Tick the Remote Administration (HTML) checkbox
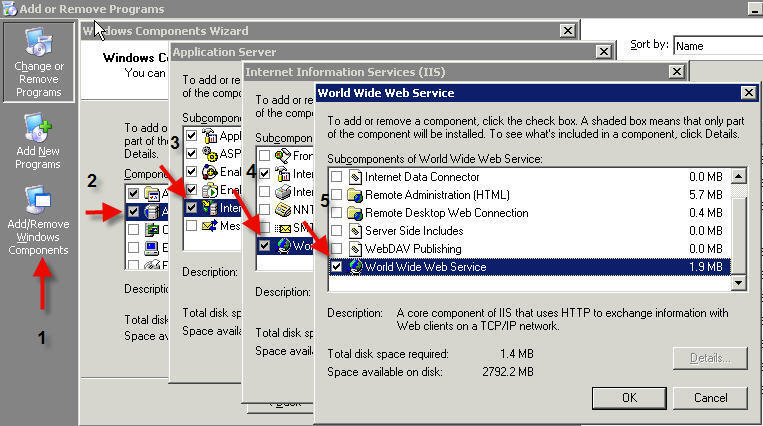 click(336, 195)
